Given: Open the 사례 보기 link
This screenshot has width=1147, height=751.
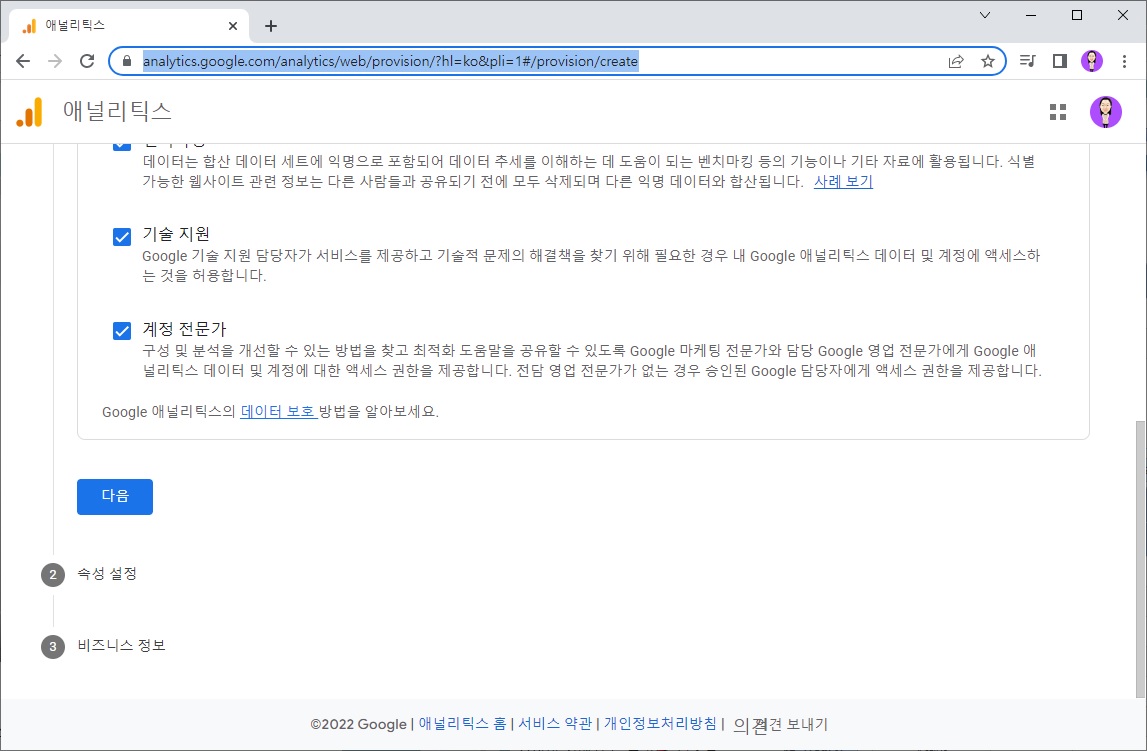Looking at the screenshot, I should [x=843, y=181].
